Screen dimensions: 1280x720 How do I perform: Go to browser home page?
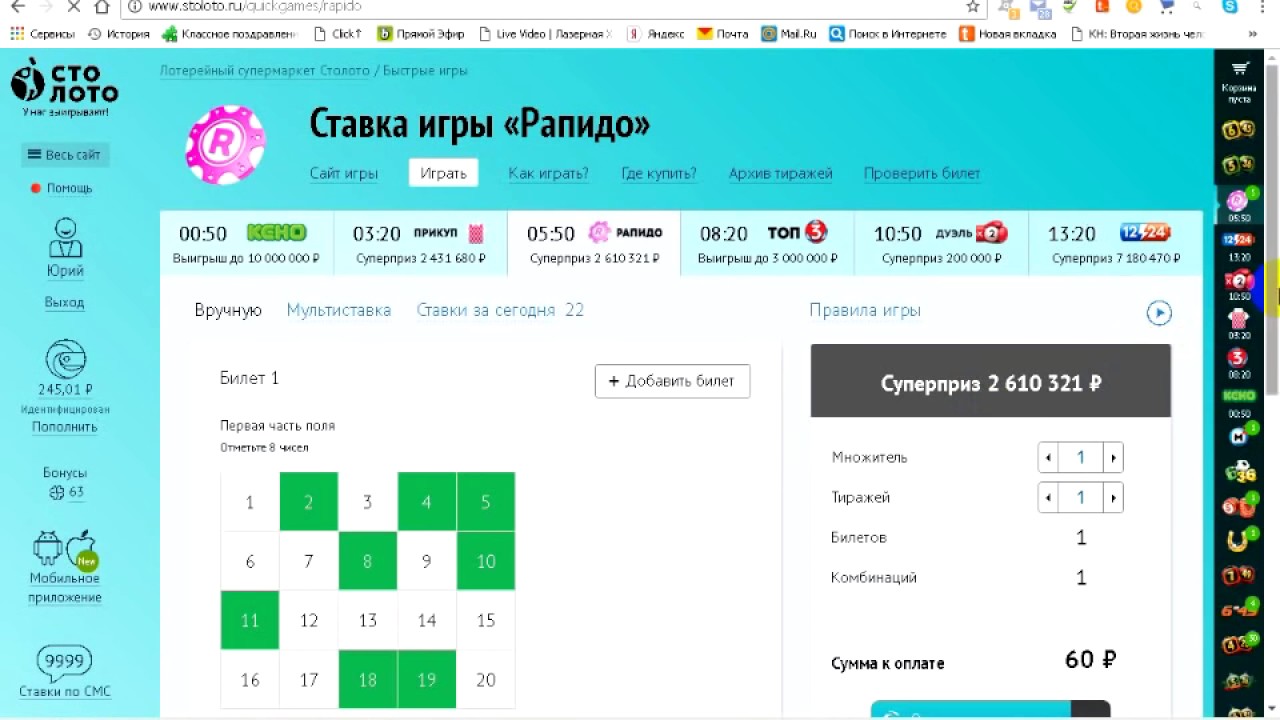click(102, 6)
